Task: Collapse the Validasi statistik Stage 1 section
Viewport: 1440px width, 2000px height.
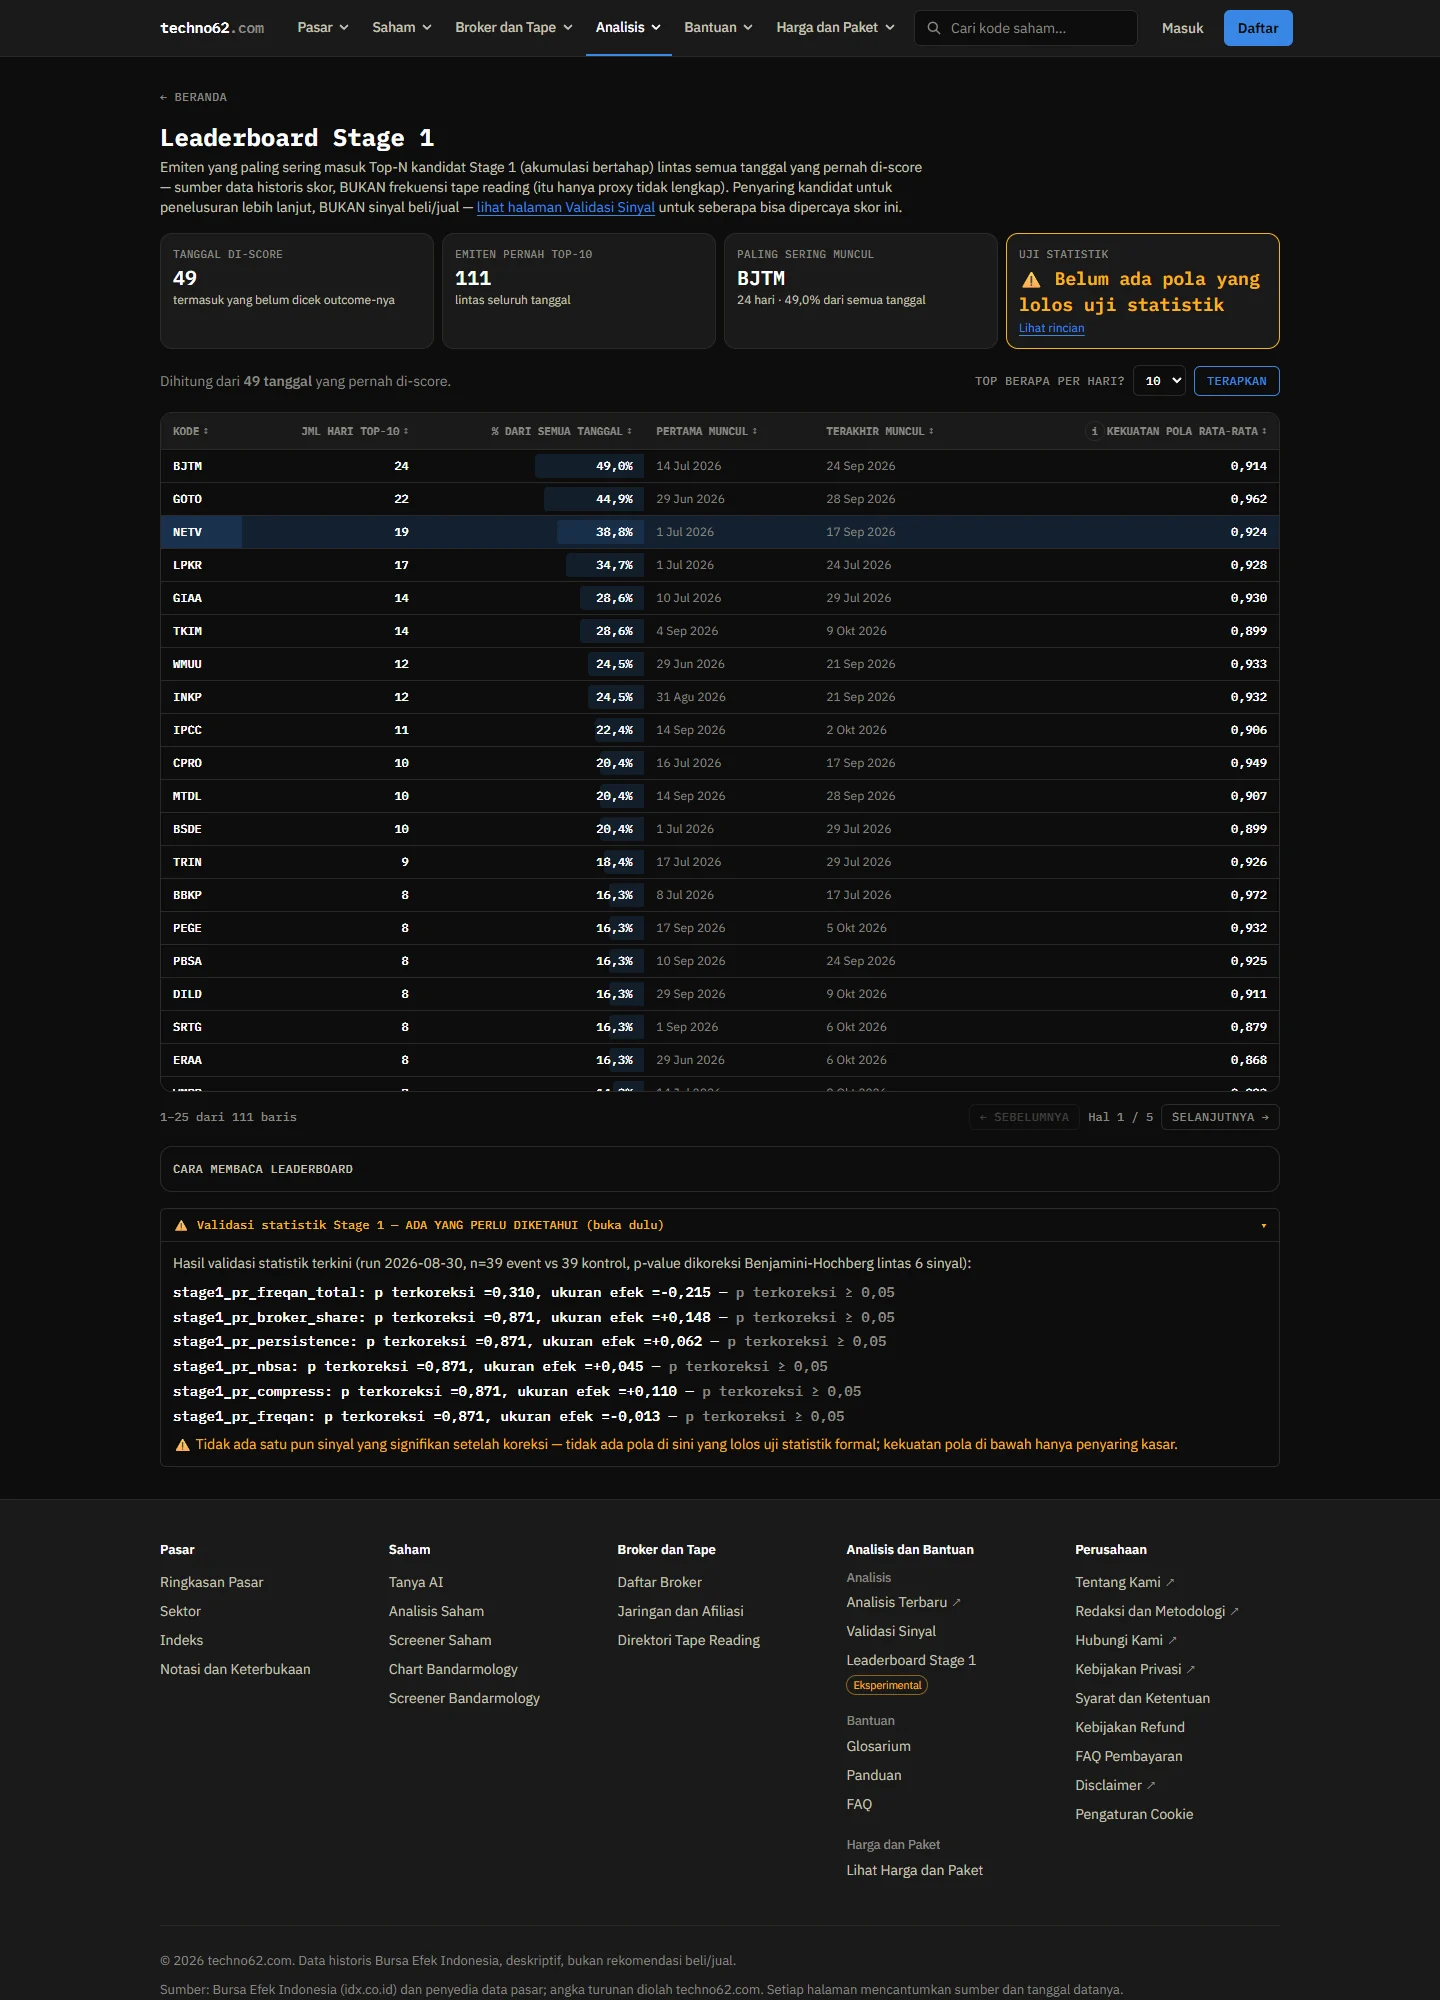Action: pos(719,1225)
